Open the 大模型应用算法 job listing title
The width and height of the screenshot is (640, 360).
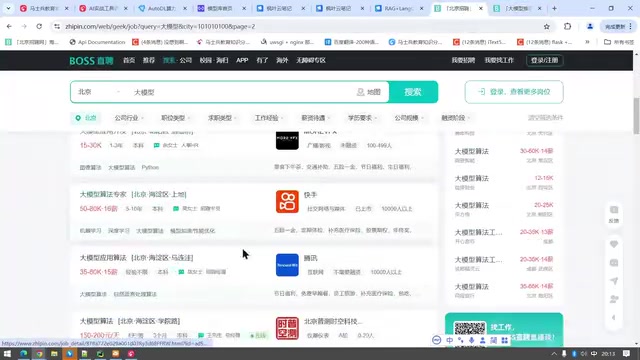tap(103, 258)
